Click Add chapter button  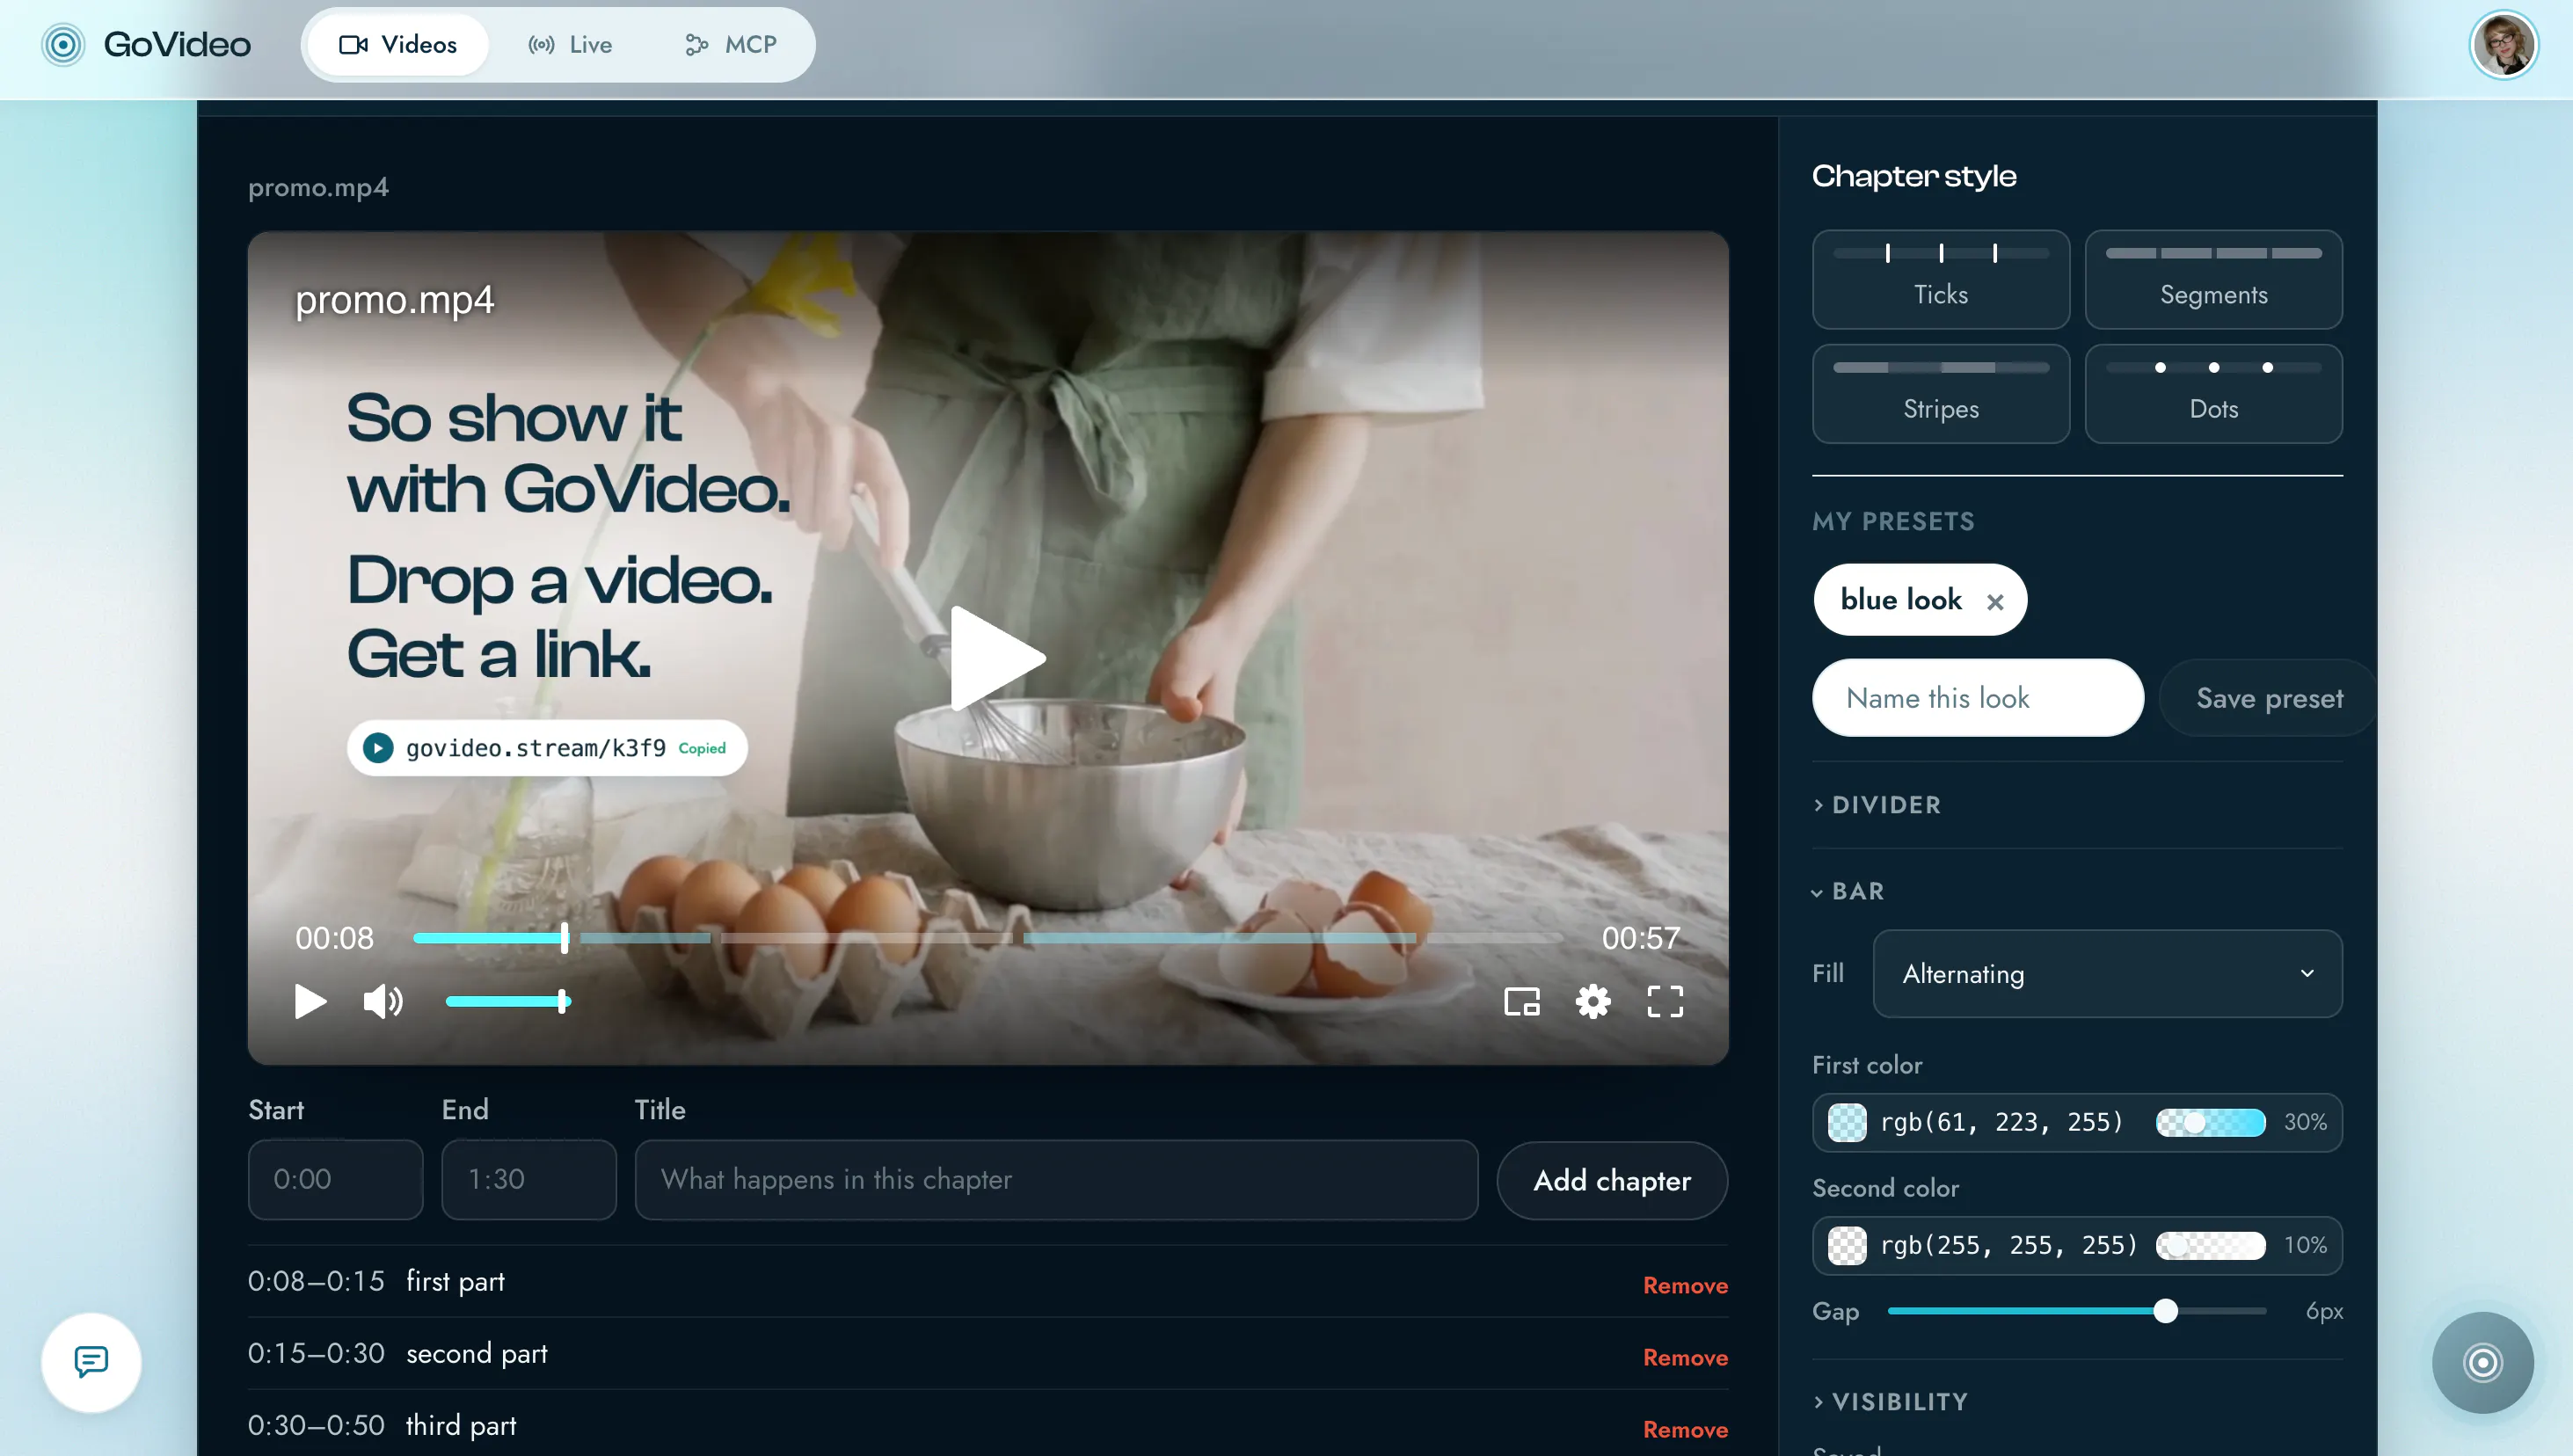click(1612, 1180)
